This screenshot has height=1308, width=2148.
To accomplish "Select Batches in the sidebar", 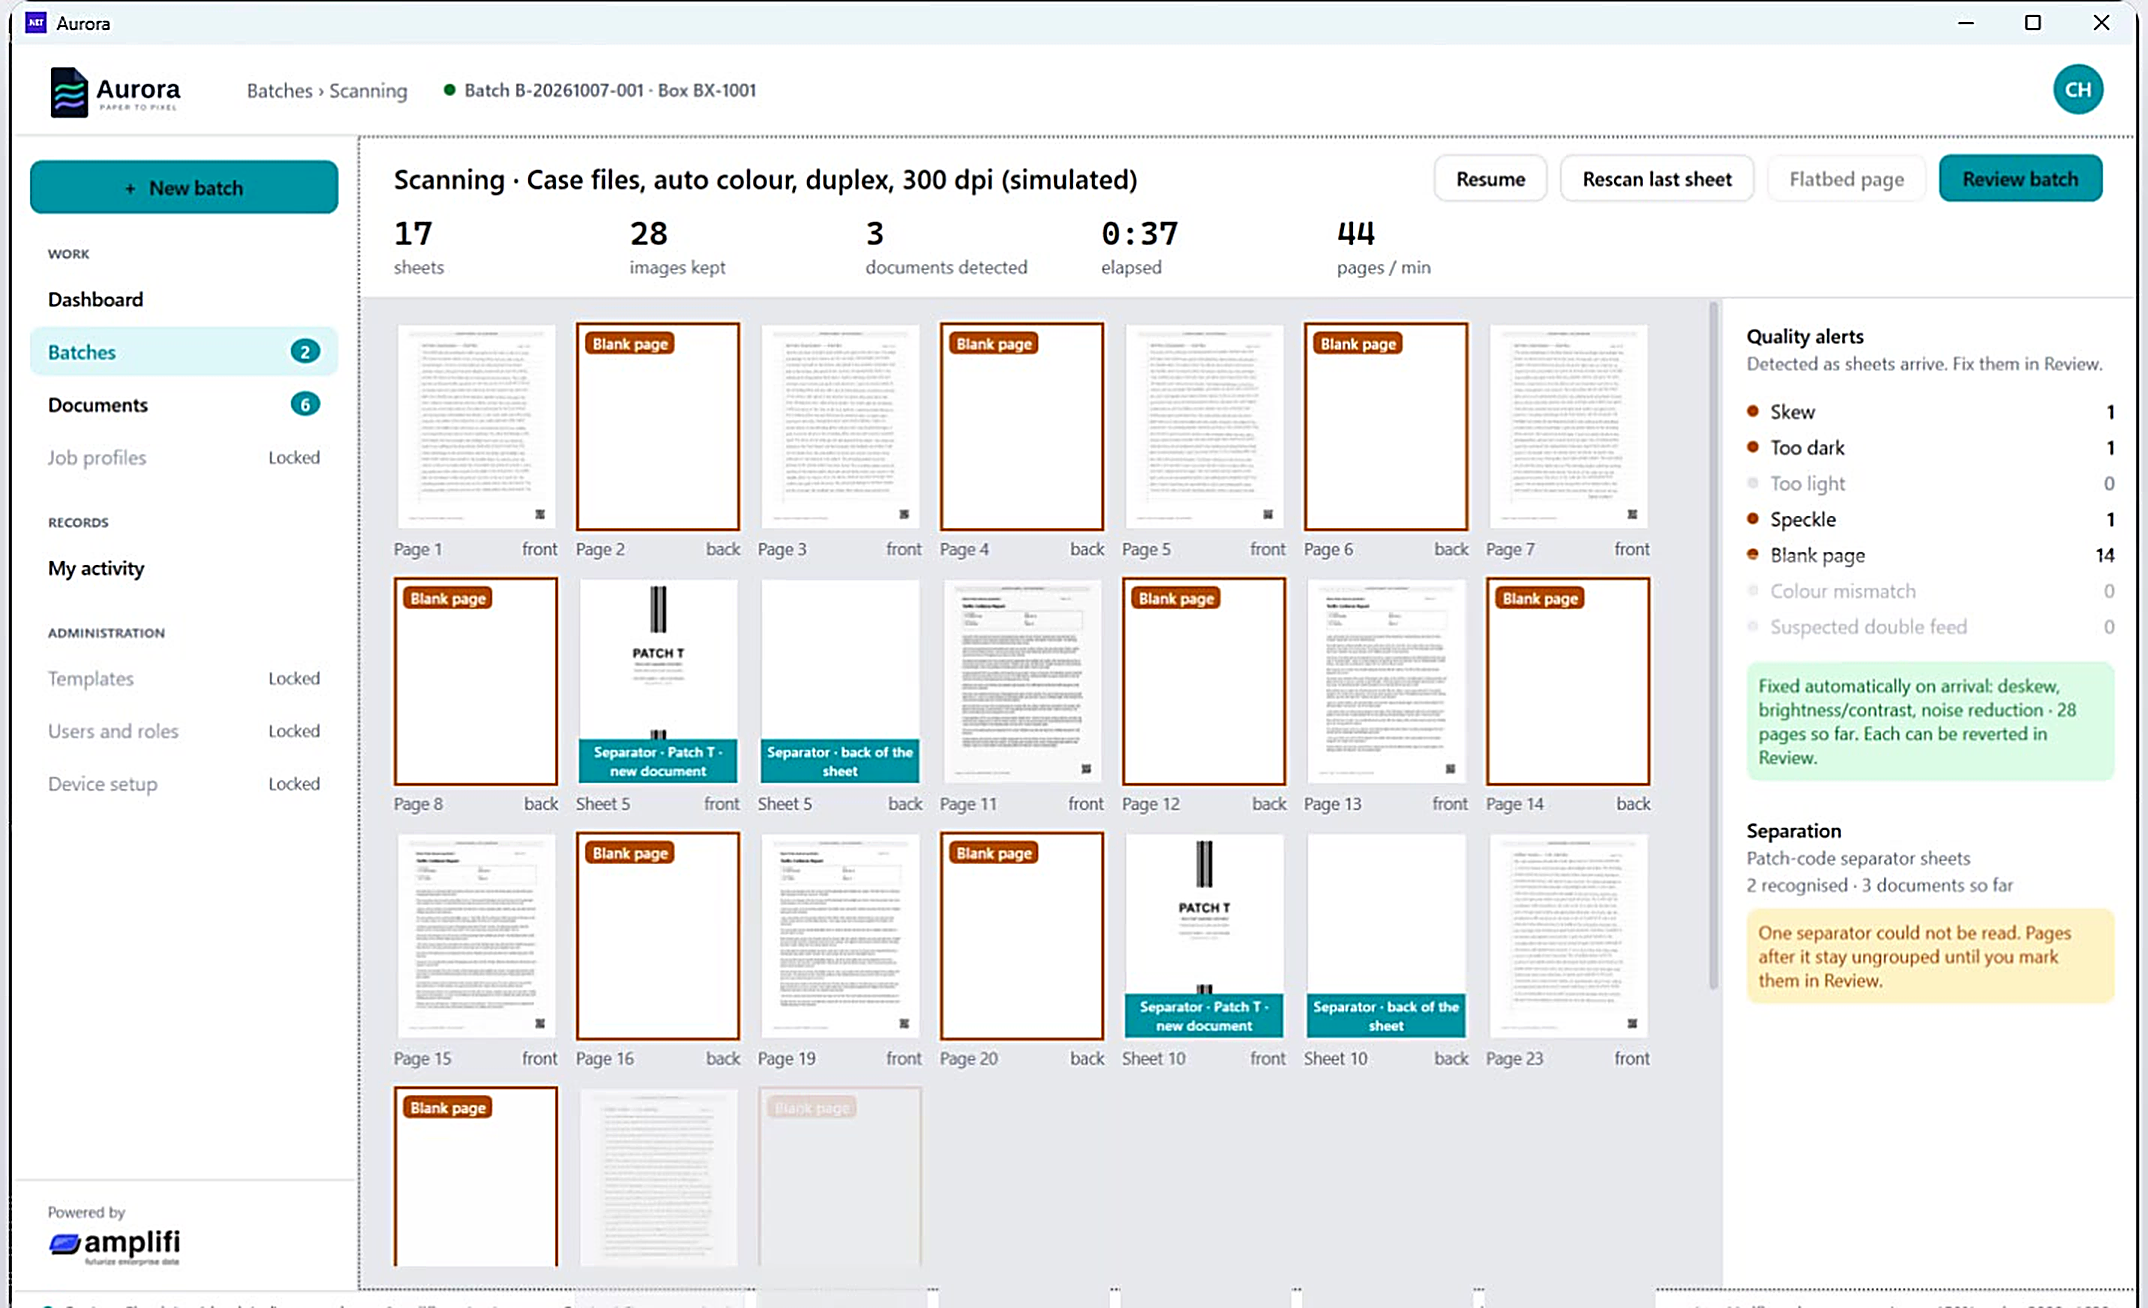I will click(184, 352).
